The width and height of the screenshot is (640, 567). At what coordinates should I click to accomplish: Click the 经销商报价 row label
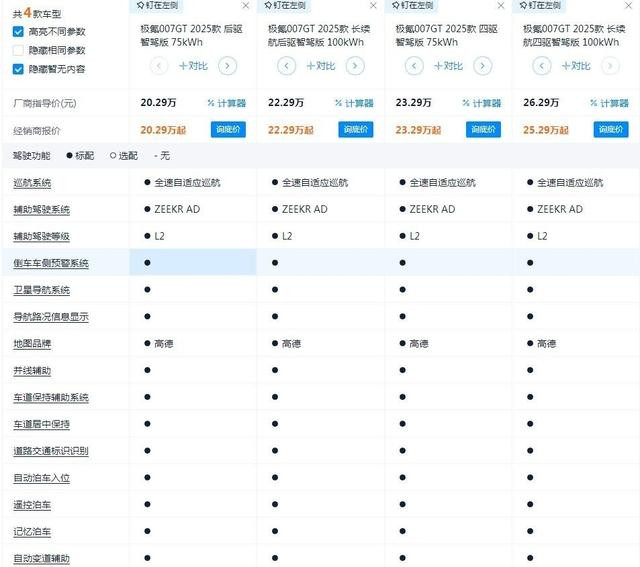tap(37, 131)
